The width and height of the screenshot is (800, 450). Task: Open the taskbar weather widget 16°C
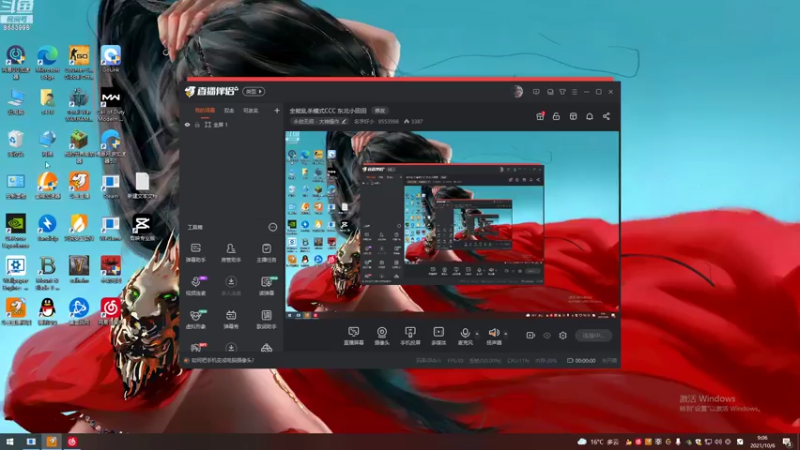[597, 442]
